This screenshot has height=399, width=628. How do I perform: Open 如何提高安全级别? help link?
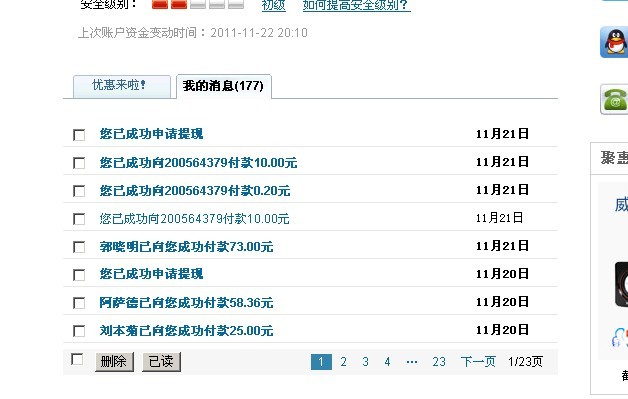coord(356,5)
